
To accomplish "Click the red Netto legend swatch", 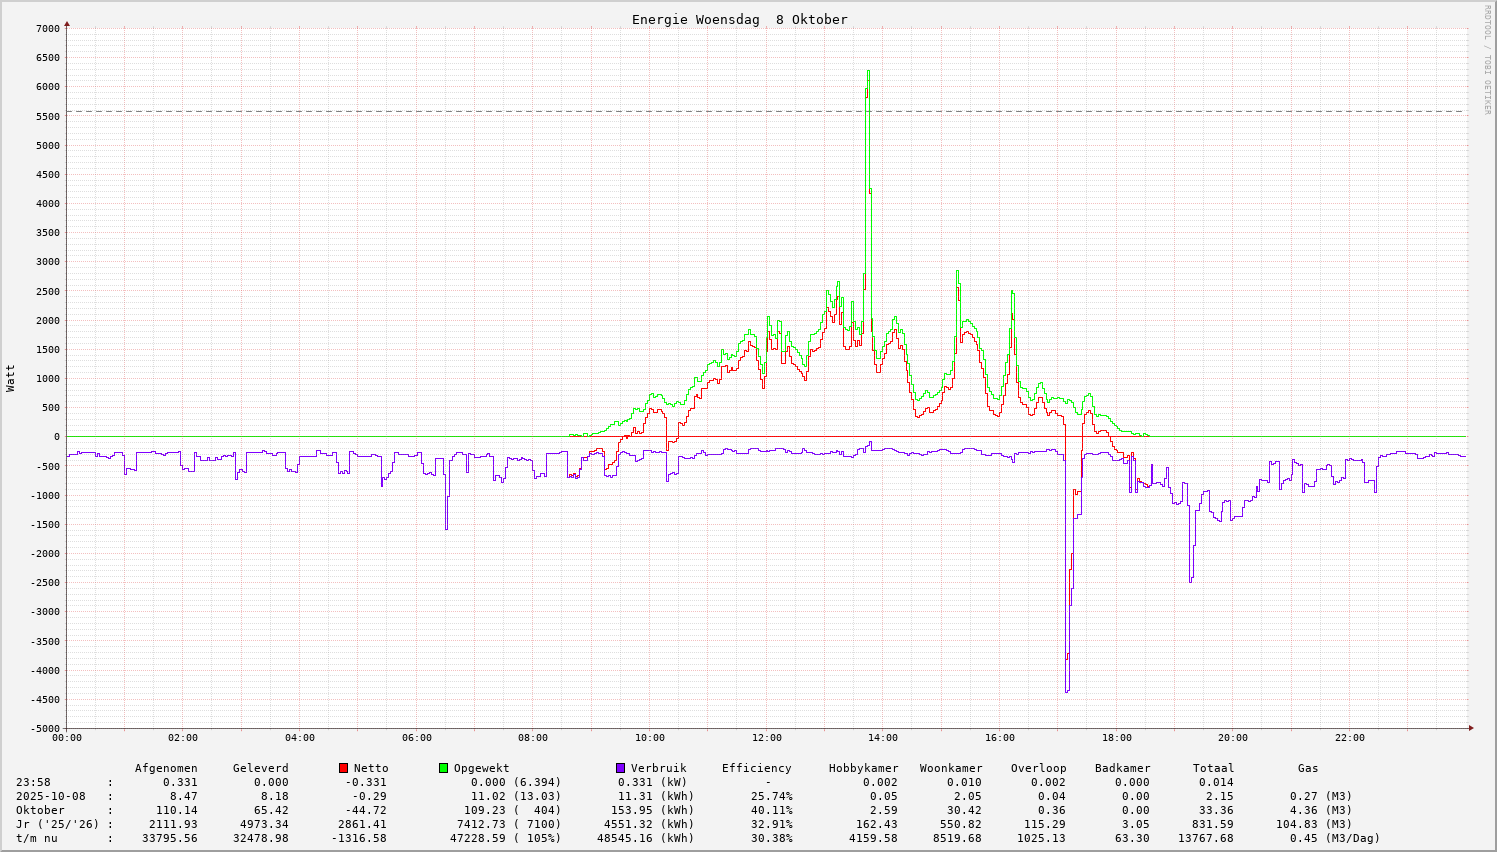I will point(343,768).
